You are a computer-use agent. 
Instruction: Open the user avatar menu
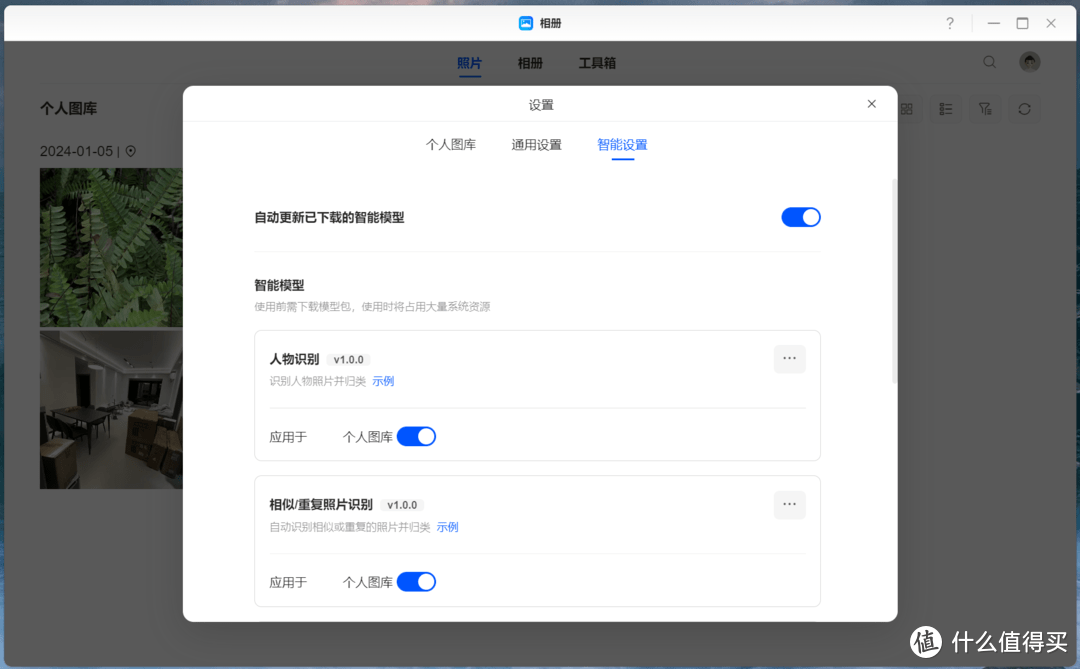1029,62
